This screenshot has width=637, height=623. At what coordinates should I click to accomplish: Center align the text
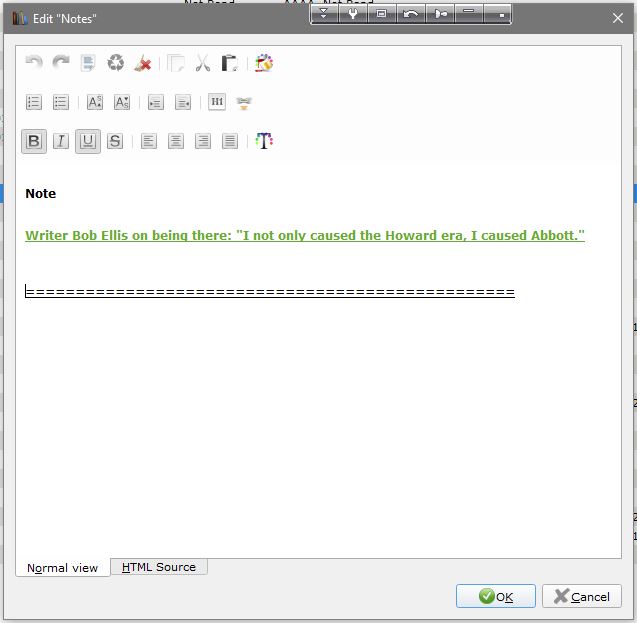(x=176, y=141)
